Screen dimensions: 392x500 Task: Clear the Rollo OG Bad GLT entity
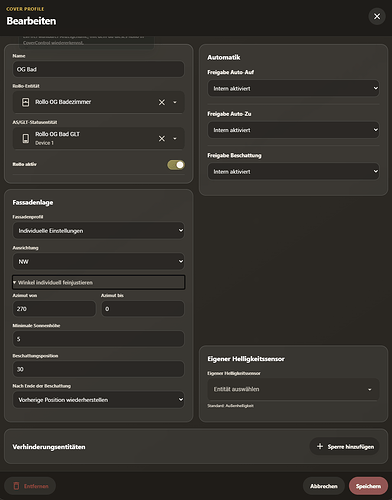point(162,138)
